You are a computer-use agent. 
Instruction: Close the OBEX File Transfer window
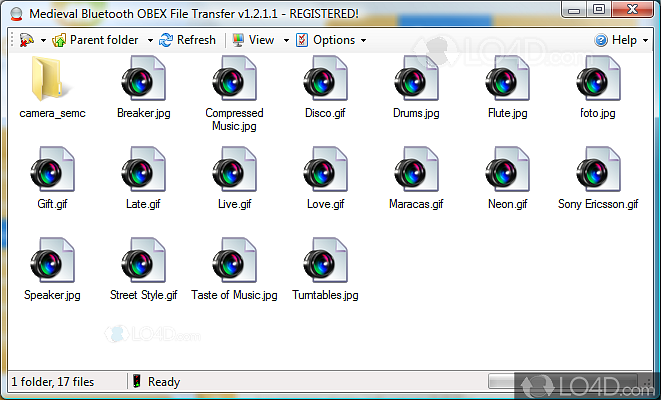pyautogui.click(x=632, y=10)
